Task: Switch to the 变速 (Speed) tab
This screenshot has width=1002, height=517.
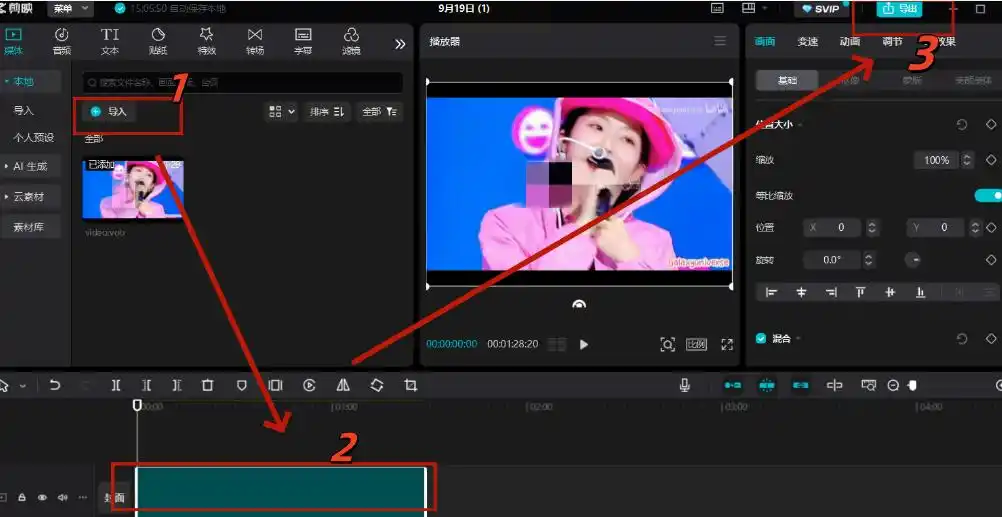Action: pos(807,42)
